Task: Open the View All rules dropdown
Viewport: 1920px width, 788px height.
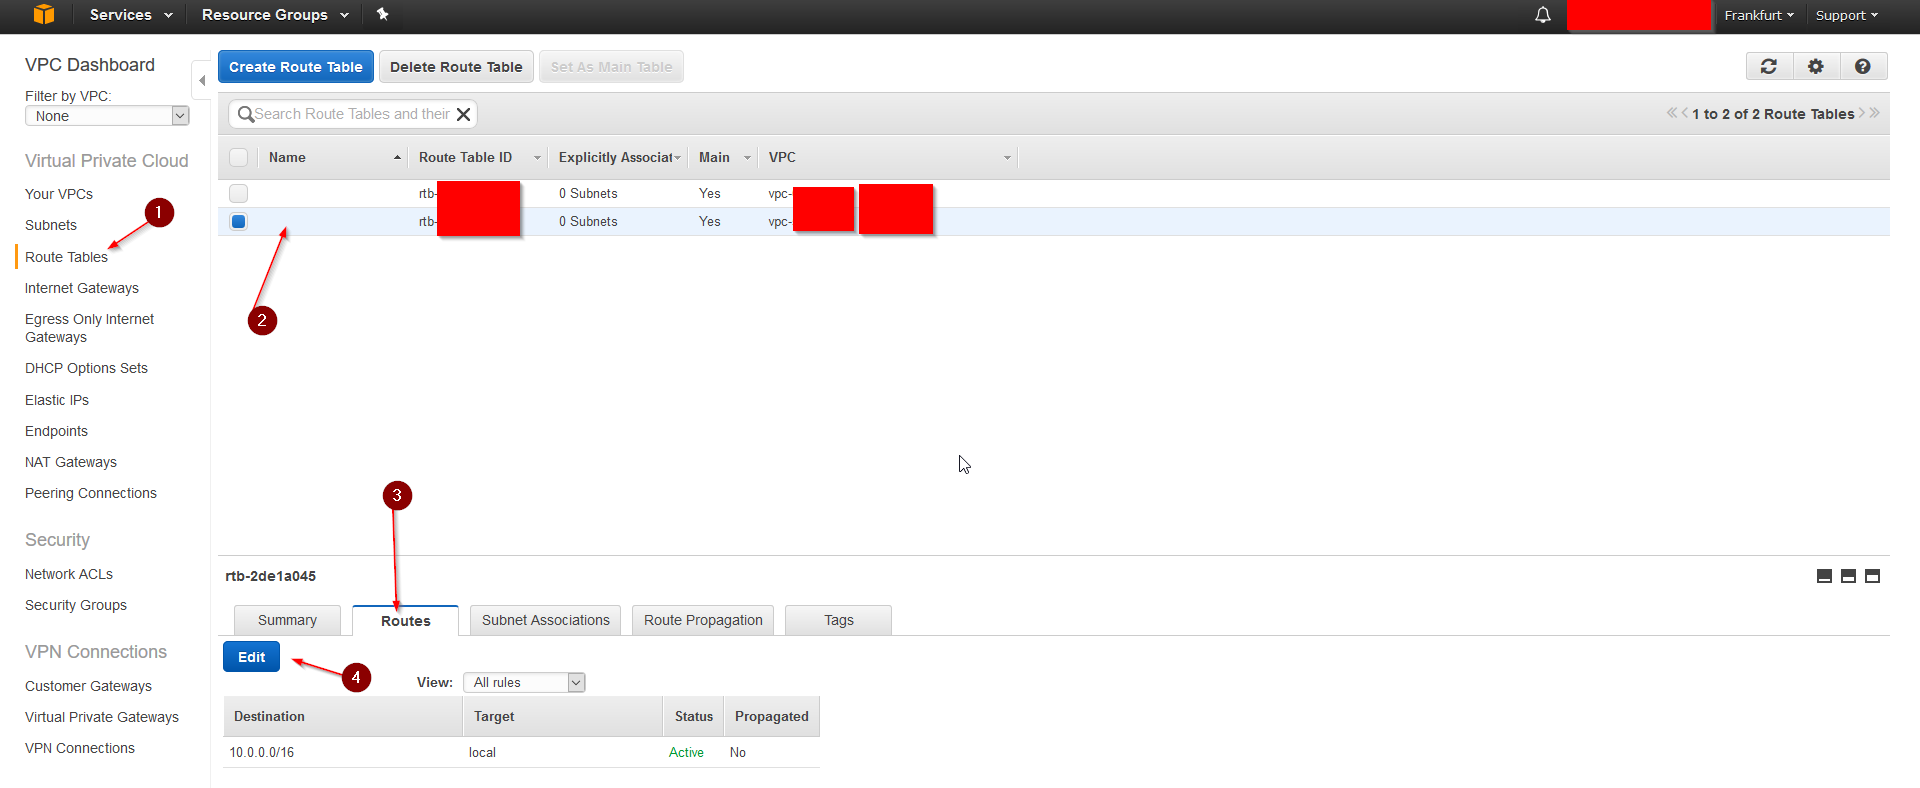Action: [524, 682]
